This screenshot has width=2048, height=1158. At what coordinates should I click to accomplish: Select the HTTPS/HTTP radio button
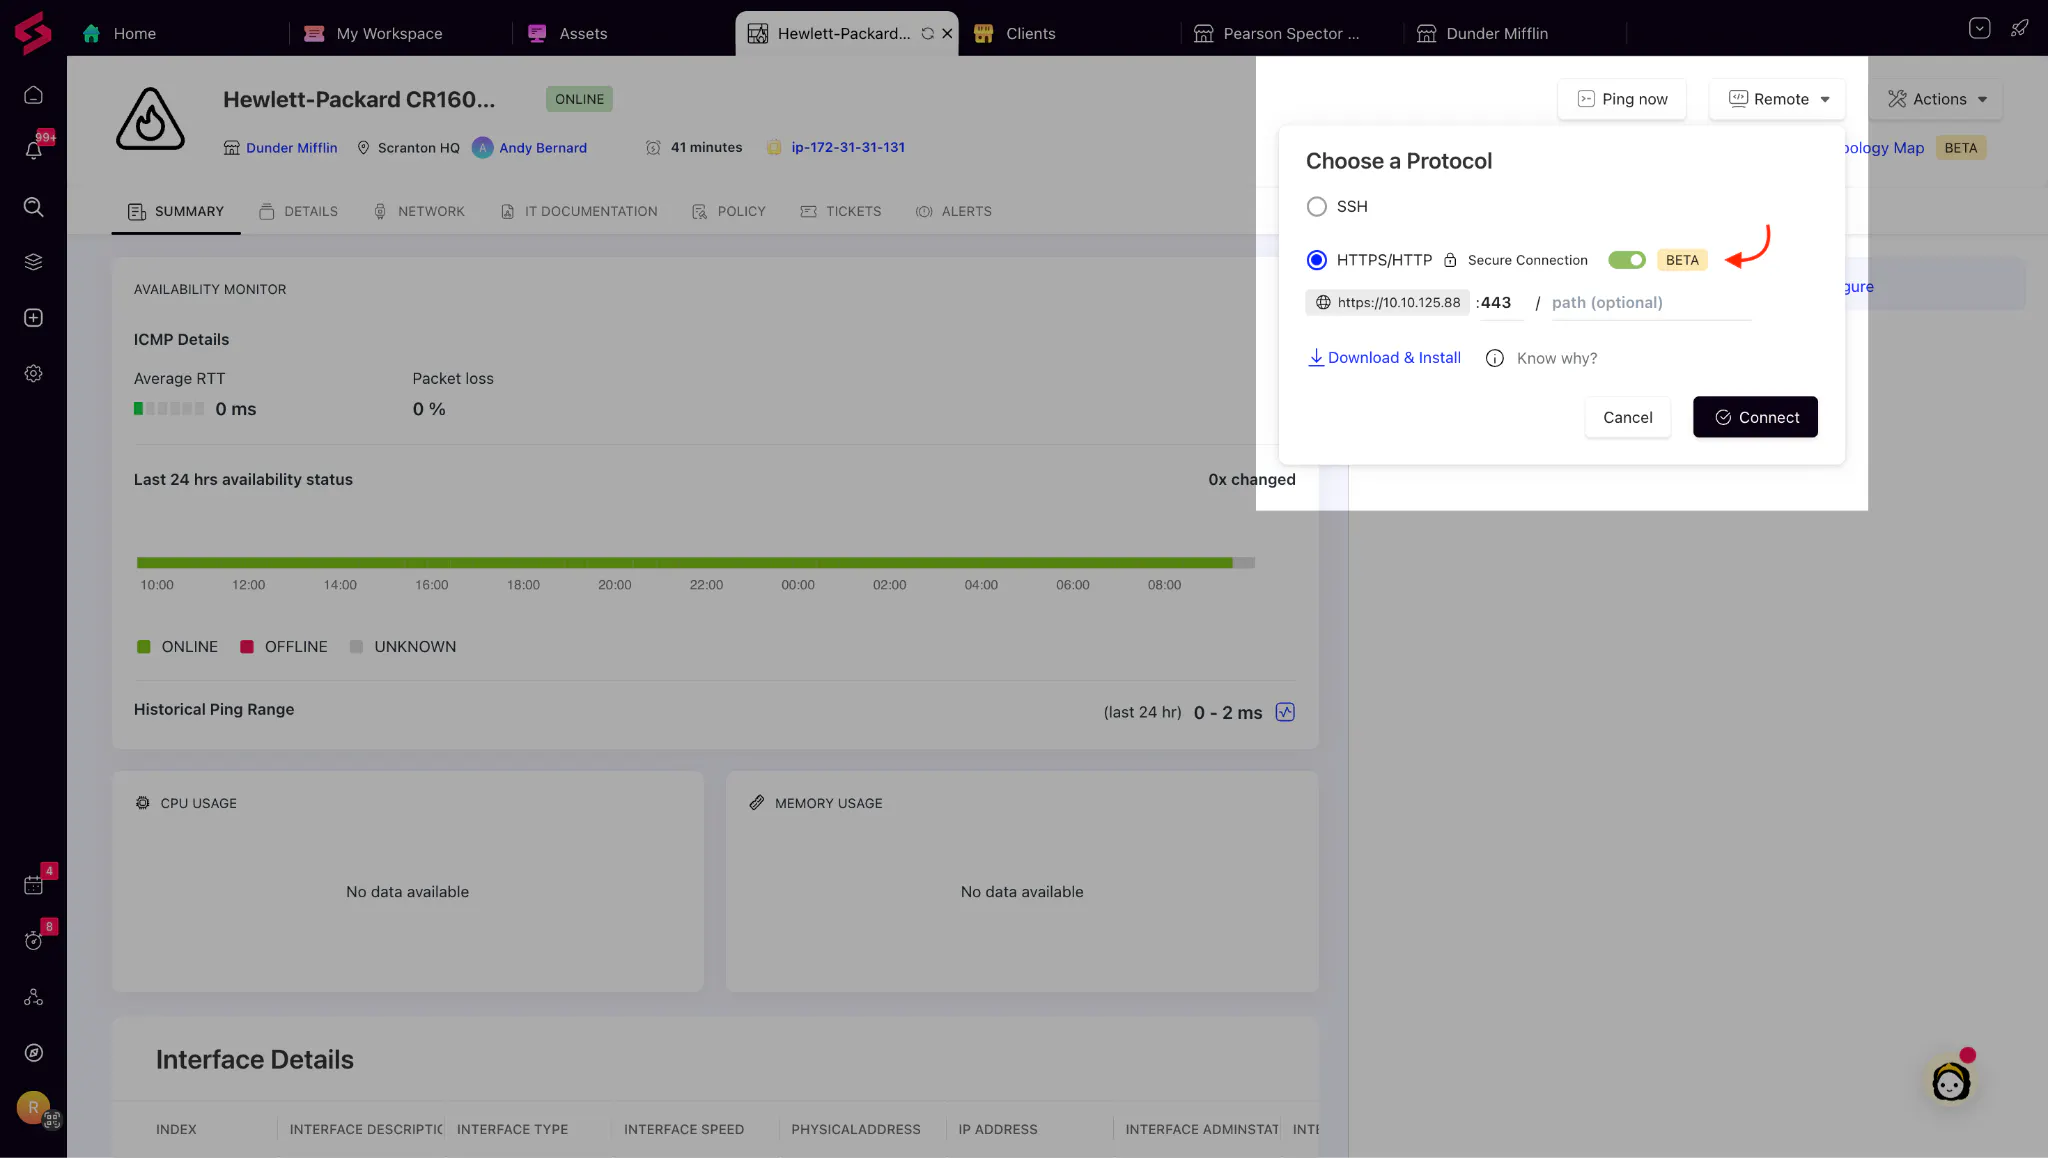(x=1317, y=260)
